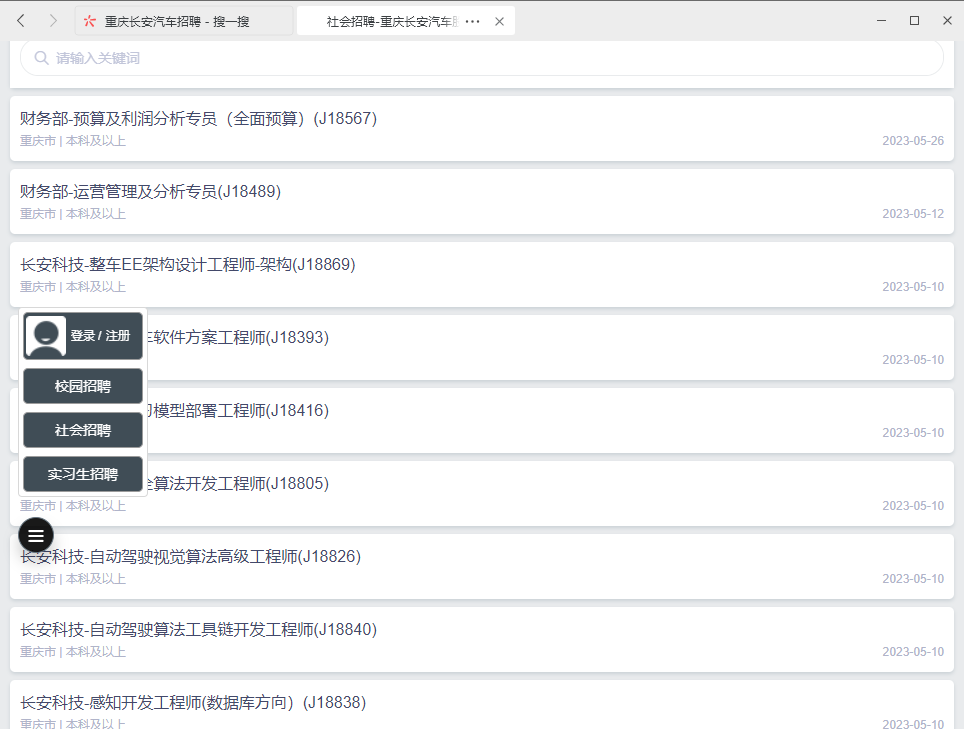Close the 社会招聘 tab
Image resolution: width=964 pixels, height=729 pixels.
click(499, 22)
